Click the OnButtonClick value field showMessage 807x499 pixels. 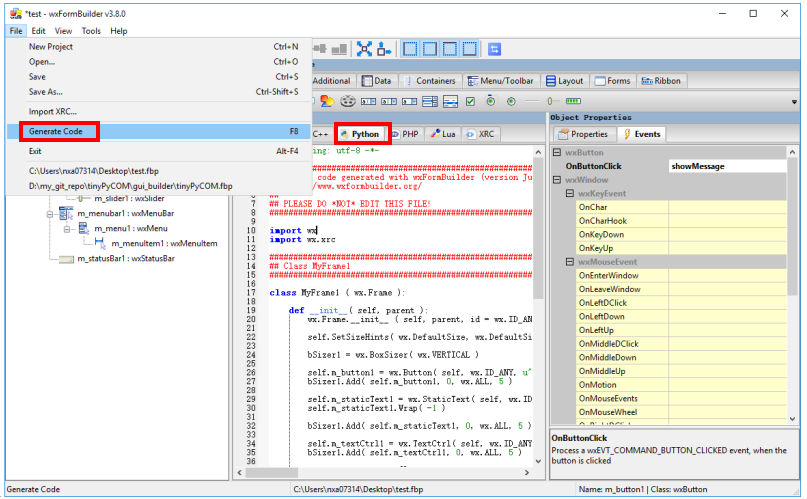tap(727, 166)
